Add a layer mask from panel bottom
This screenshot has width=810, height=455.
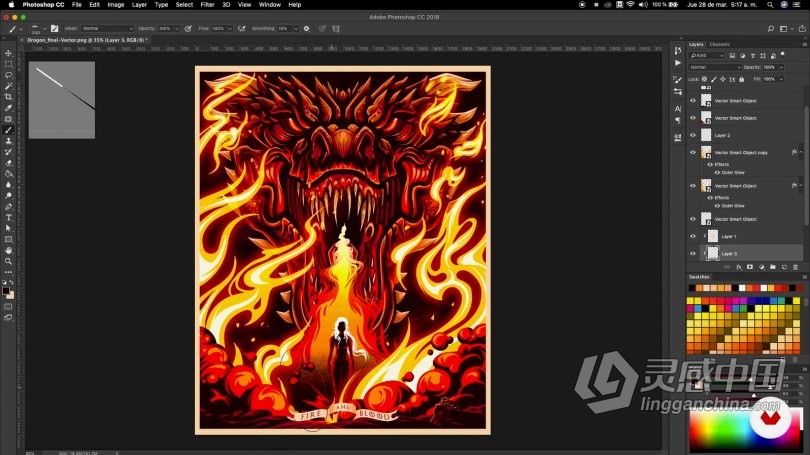pyautogui.click(x=750, y=267)
